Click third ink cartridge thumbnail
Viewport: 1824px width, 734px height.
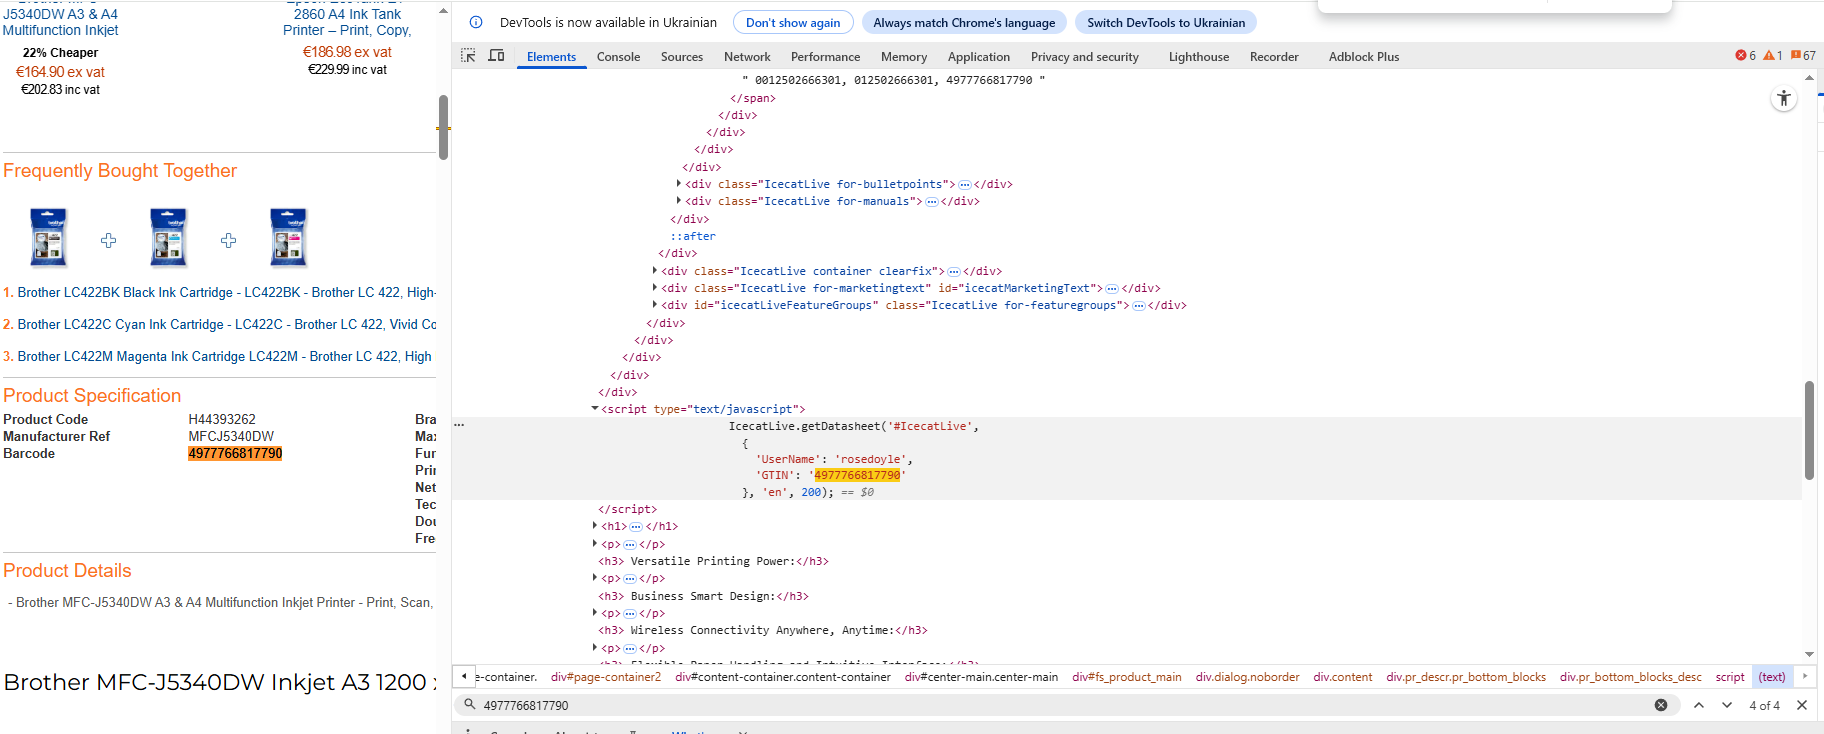288,238
